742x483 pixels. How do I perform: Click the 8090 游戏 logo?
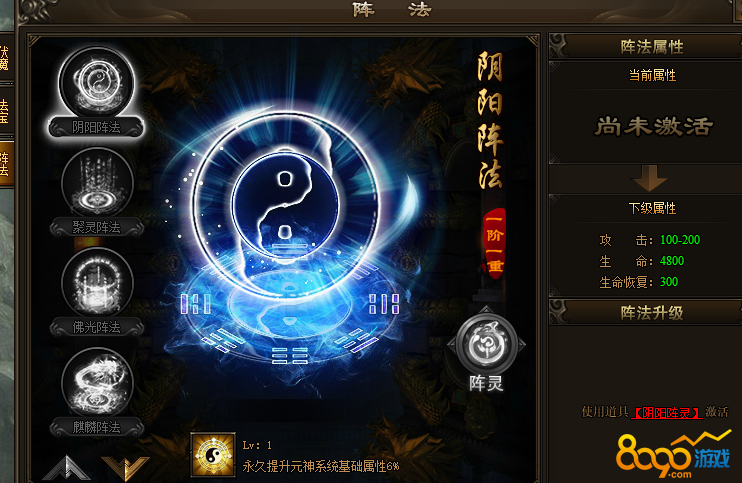[673, 454]
